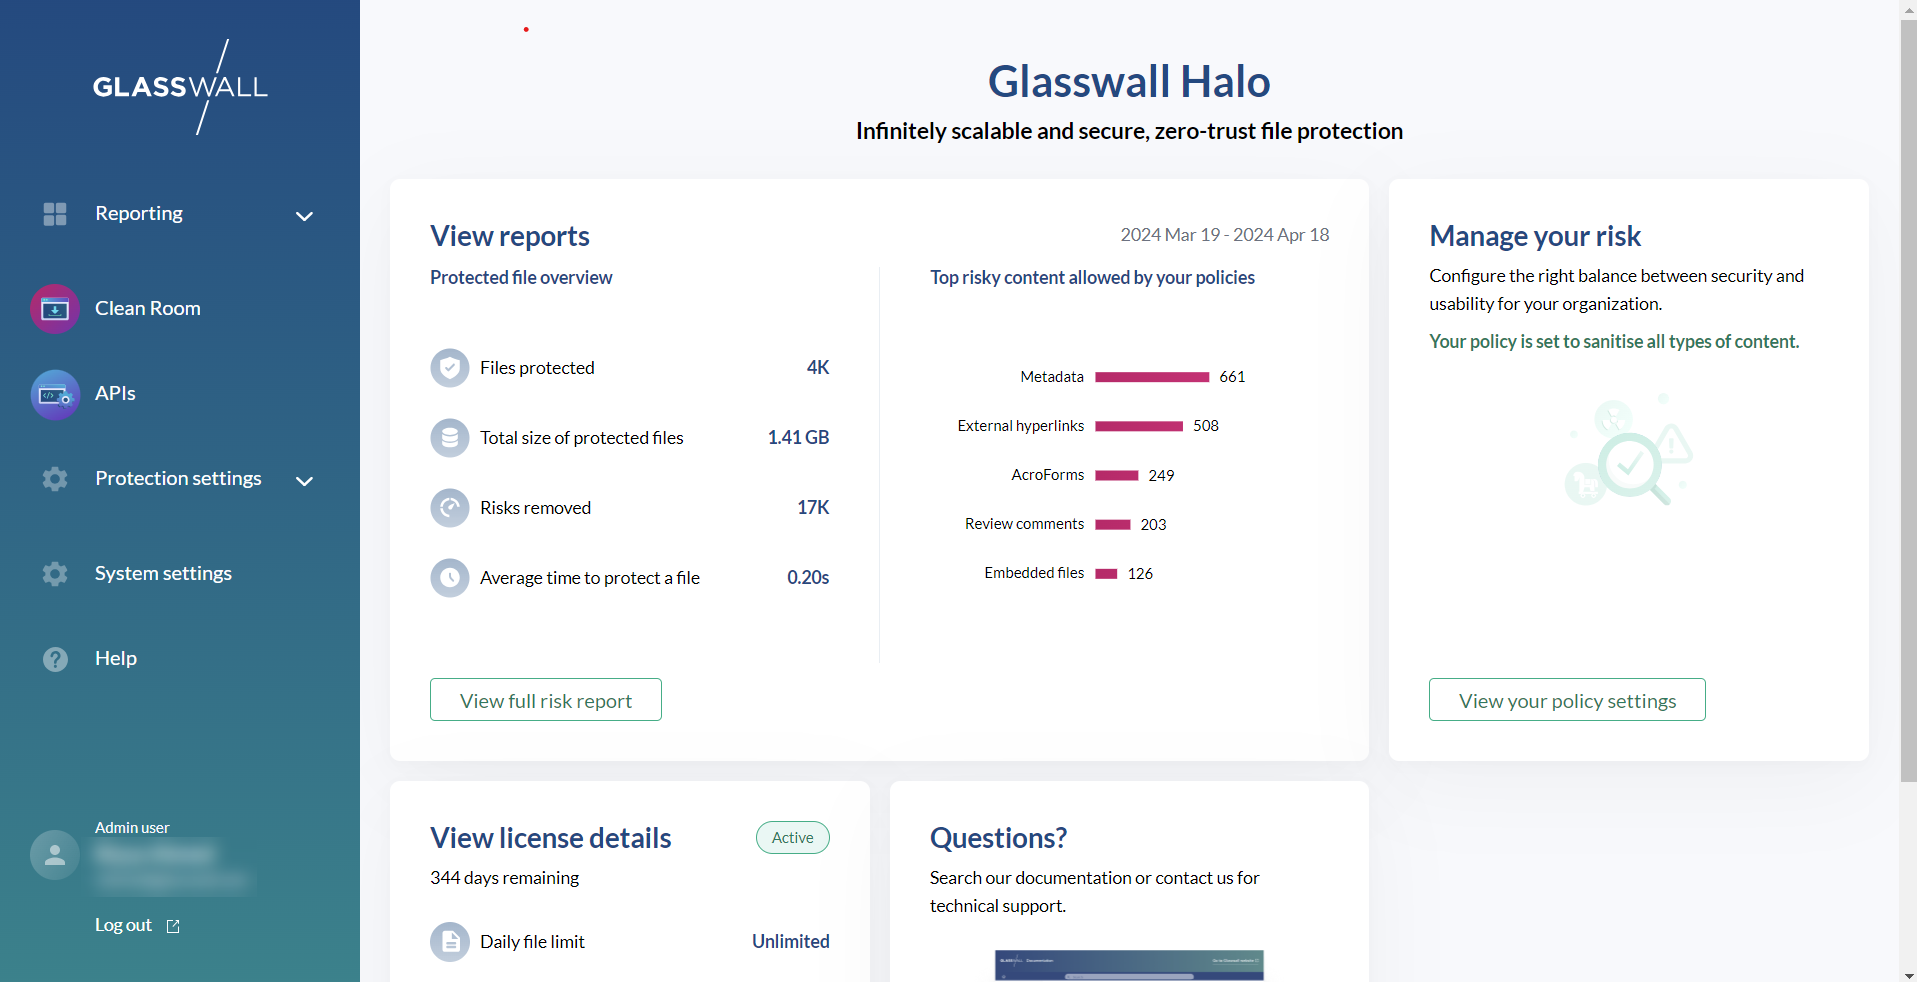Click the Risks removed icon

coord(450,508)
